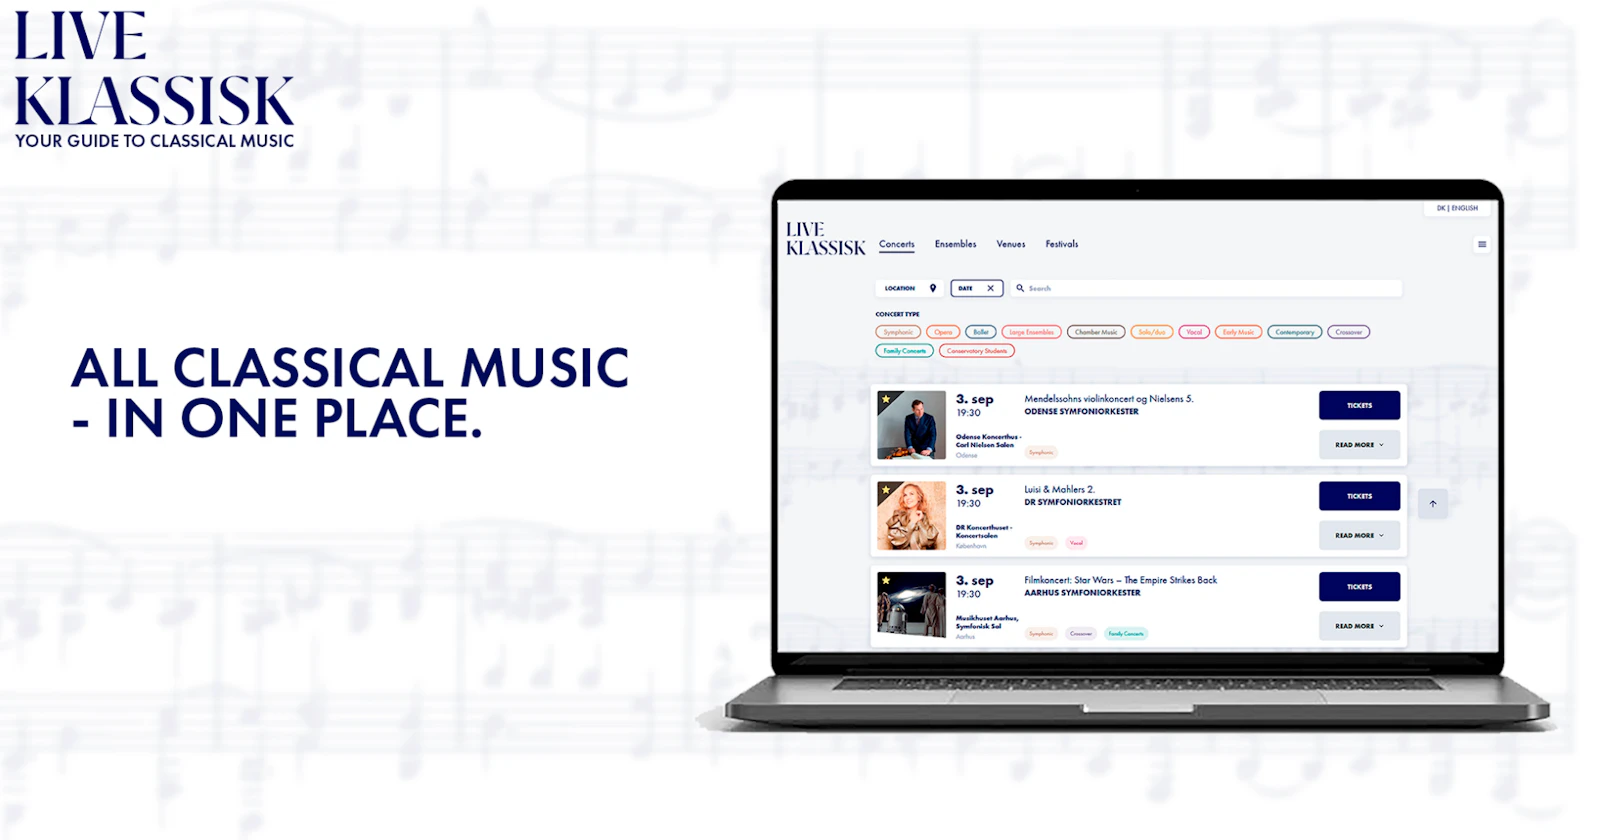Toggle the Symphonic concert type filter
Viewport: 1600px width, 840px height.
pyautogui.click(x=898, y=332)
